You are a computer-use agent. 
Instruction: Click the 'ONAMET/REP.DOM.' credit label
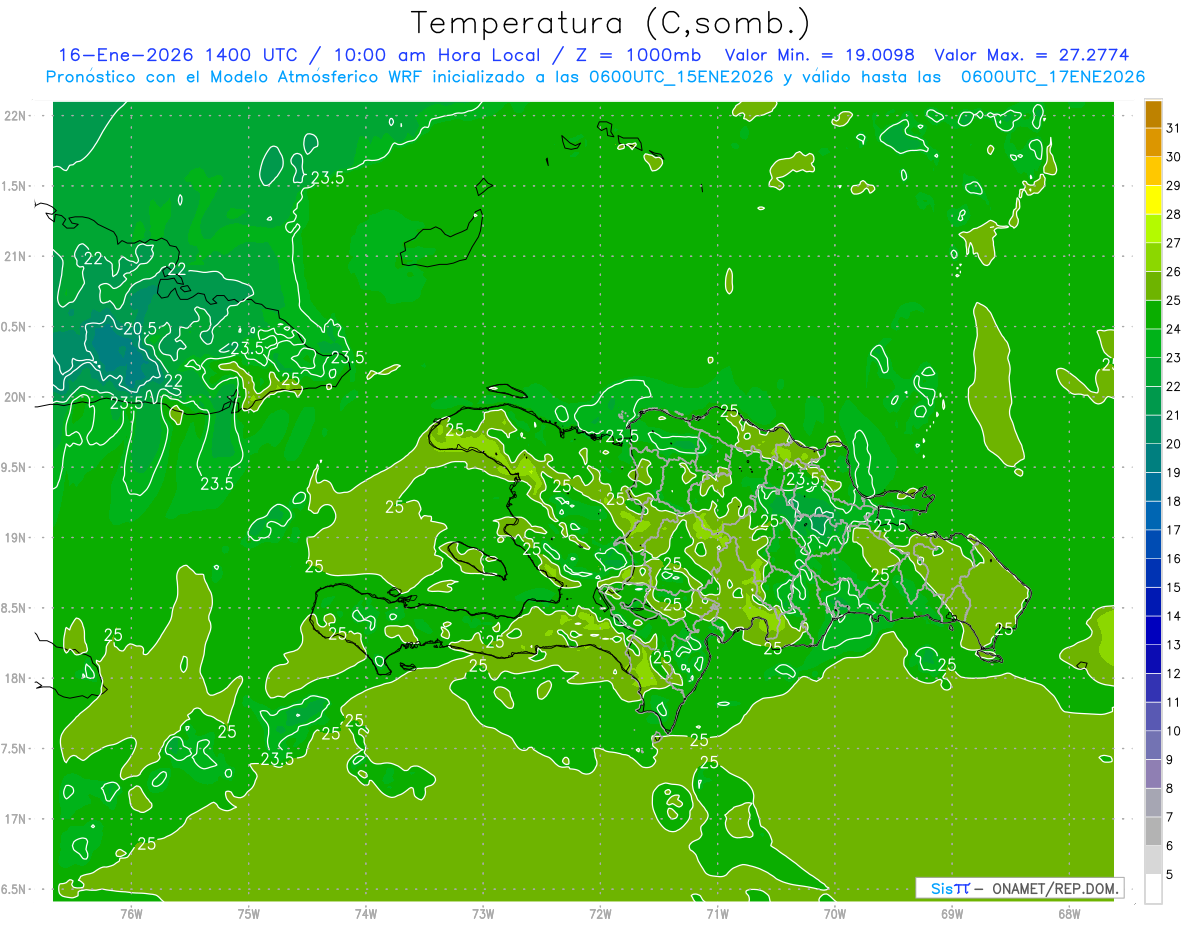point(1057,888)
